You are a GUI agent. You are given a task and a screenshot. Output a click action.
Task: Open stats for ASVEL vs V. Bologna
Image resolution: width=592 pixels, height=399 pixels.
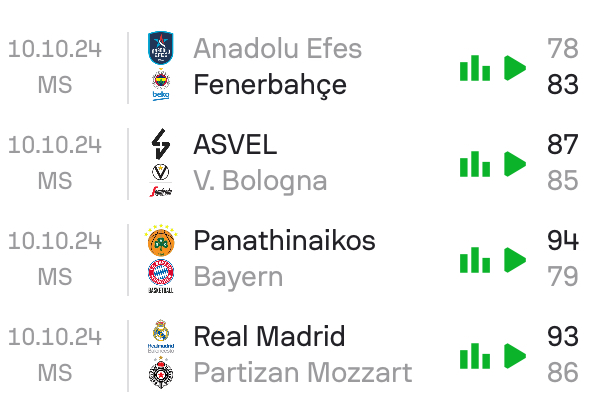pyautogui.click(x=475, y=164)
